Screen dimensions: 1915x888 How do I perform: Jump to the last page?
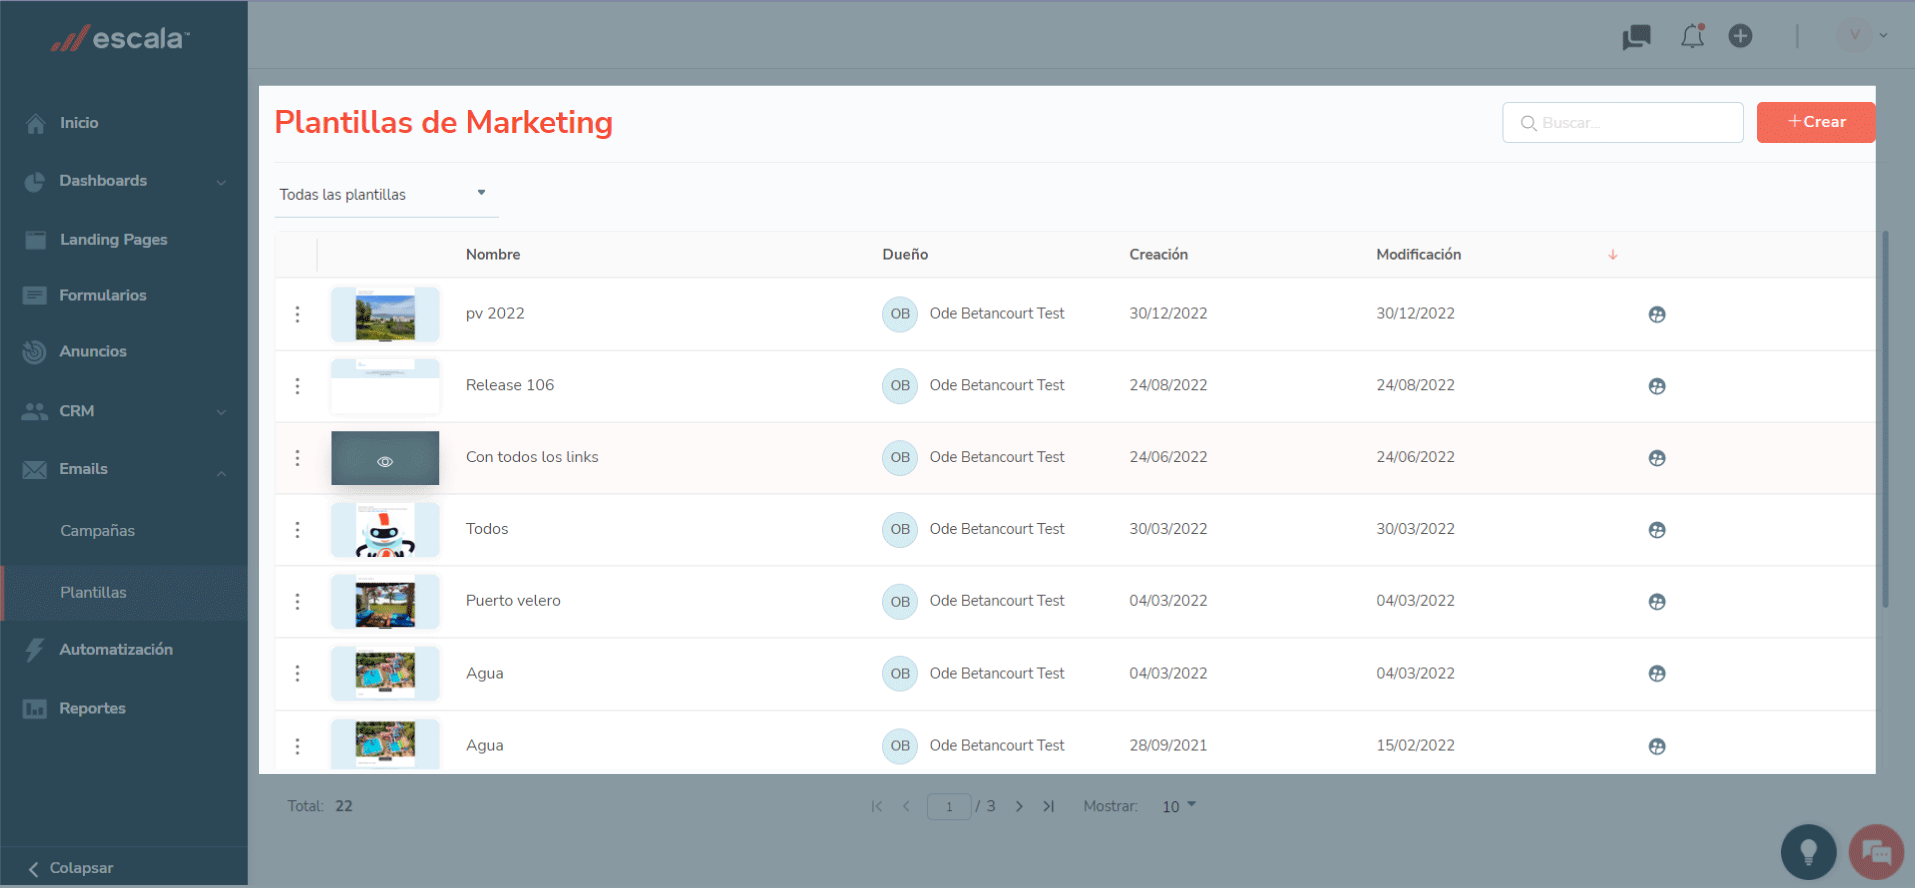1048,806
